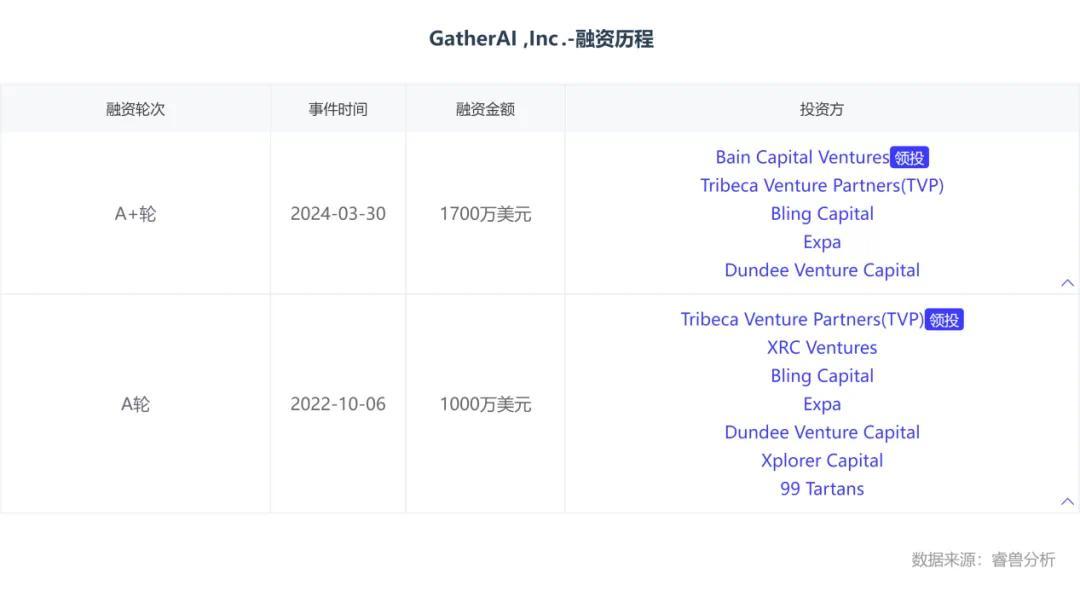Click the 事件时间 column header
Viewport: 1080px width, 603px height.
338,109
